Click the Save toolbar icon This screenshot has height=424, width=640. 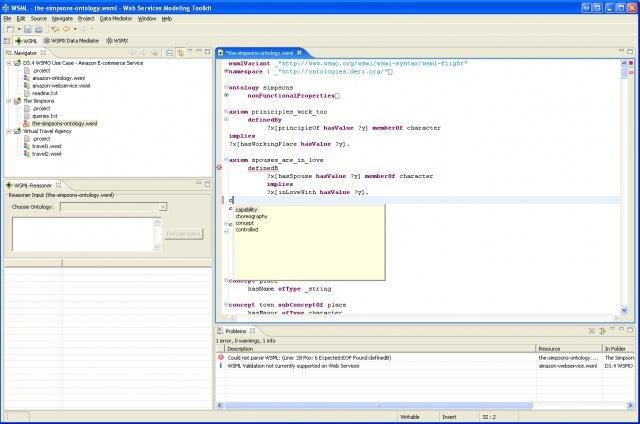28,29
